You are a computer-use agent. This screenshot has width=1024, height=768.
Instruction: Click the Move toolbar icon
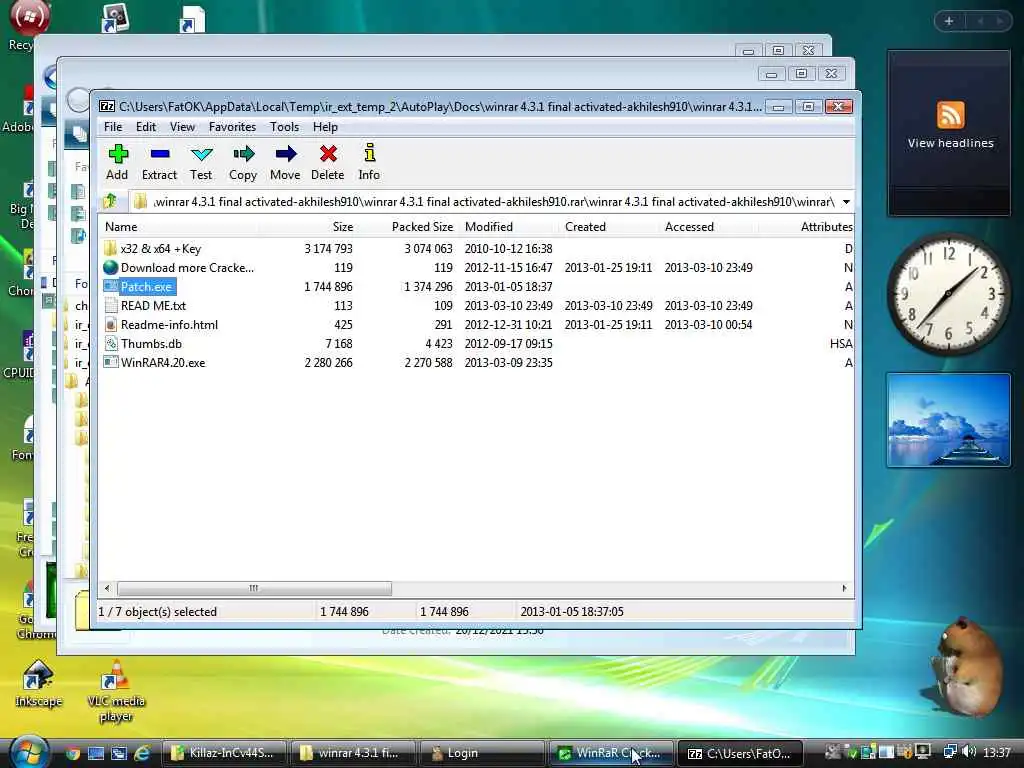coord(285,154)
